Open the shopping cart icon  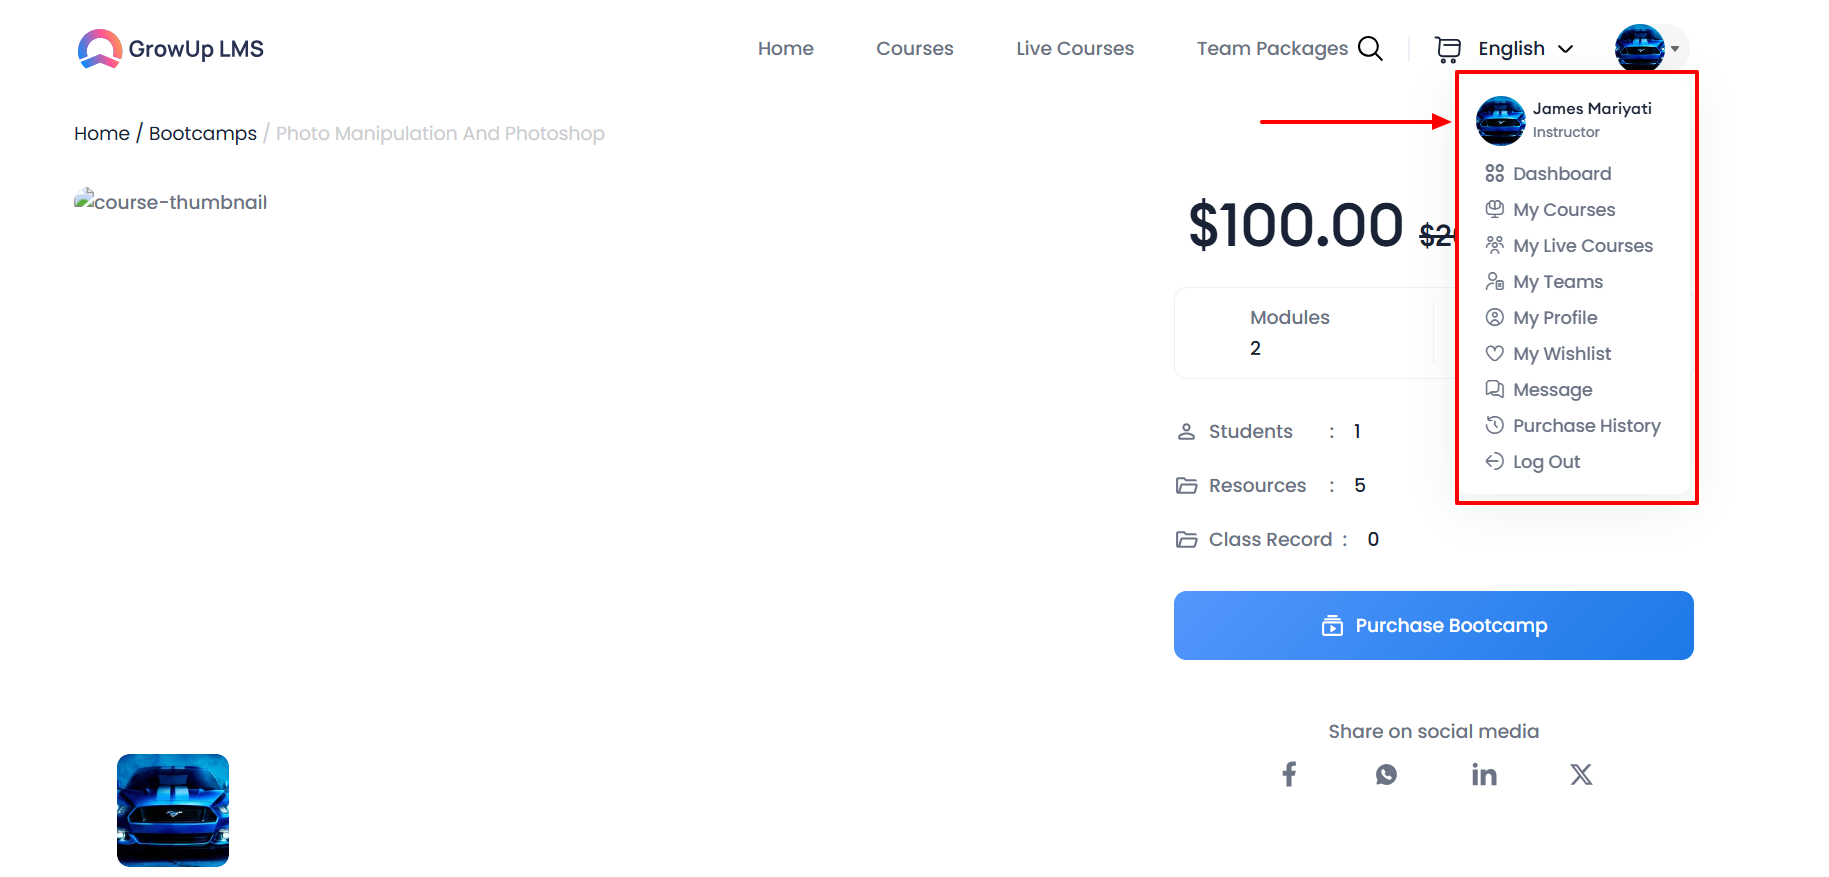pyautogui.click(x=1447, y=49)
